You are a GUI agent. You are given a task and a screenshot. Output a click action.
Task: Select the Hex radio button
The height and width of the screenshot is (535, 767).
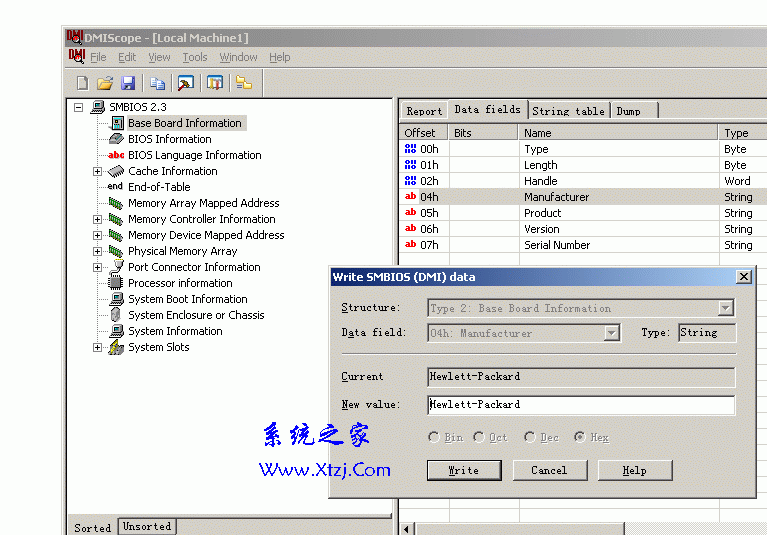[579, 437]
